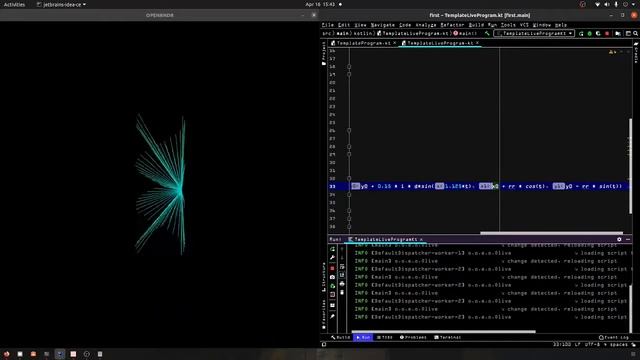This screenshot has width=640, height=360.
Task: Toggle tool window bars at bottom-left corner
Action: pos(324,344)
